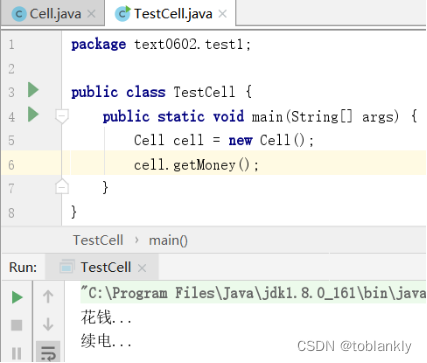Click the run gutter arrow beside class TestCell
This screenshot has height=363, width=427.
click(33, 90)
